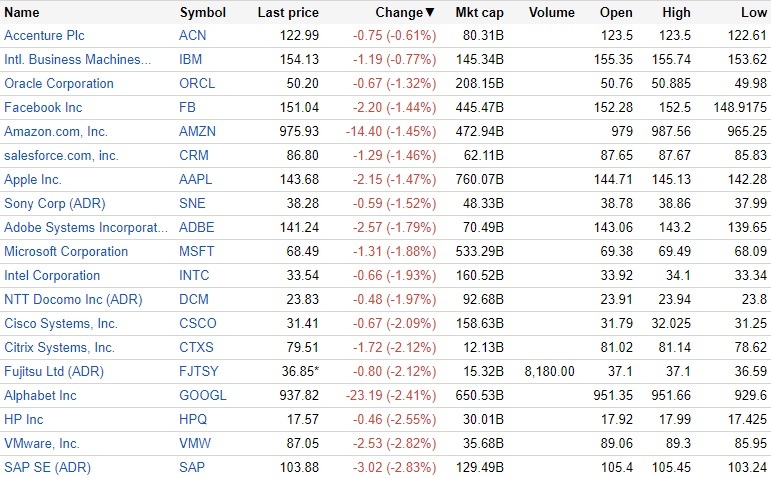Click the CSCO ticker symbol
This screenshot has width=771, height=478.
(199, 324)
